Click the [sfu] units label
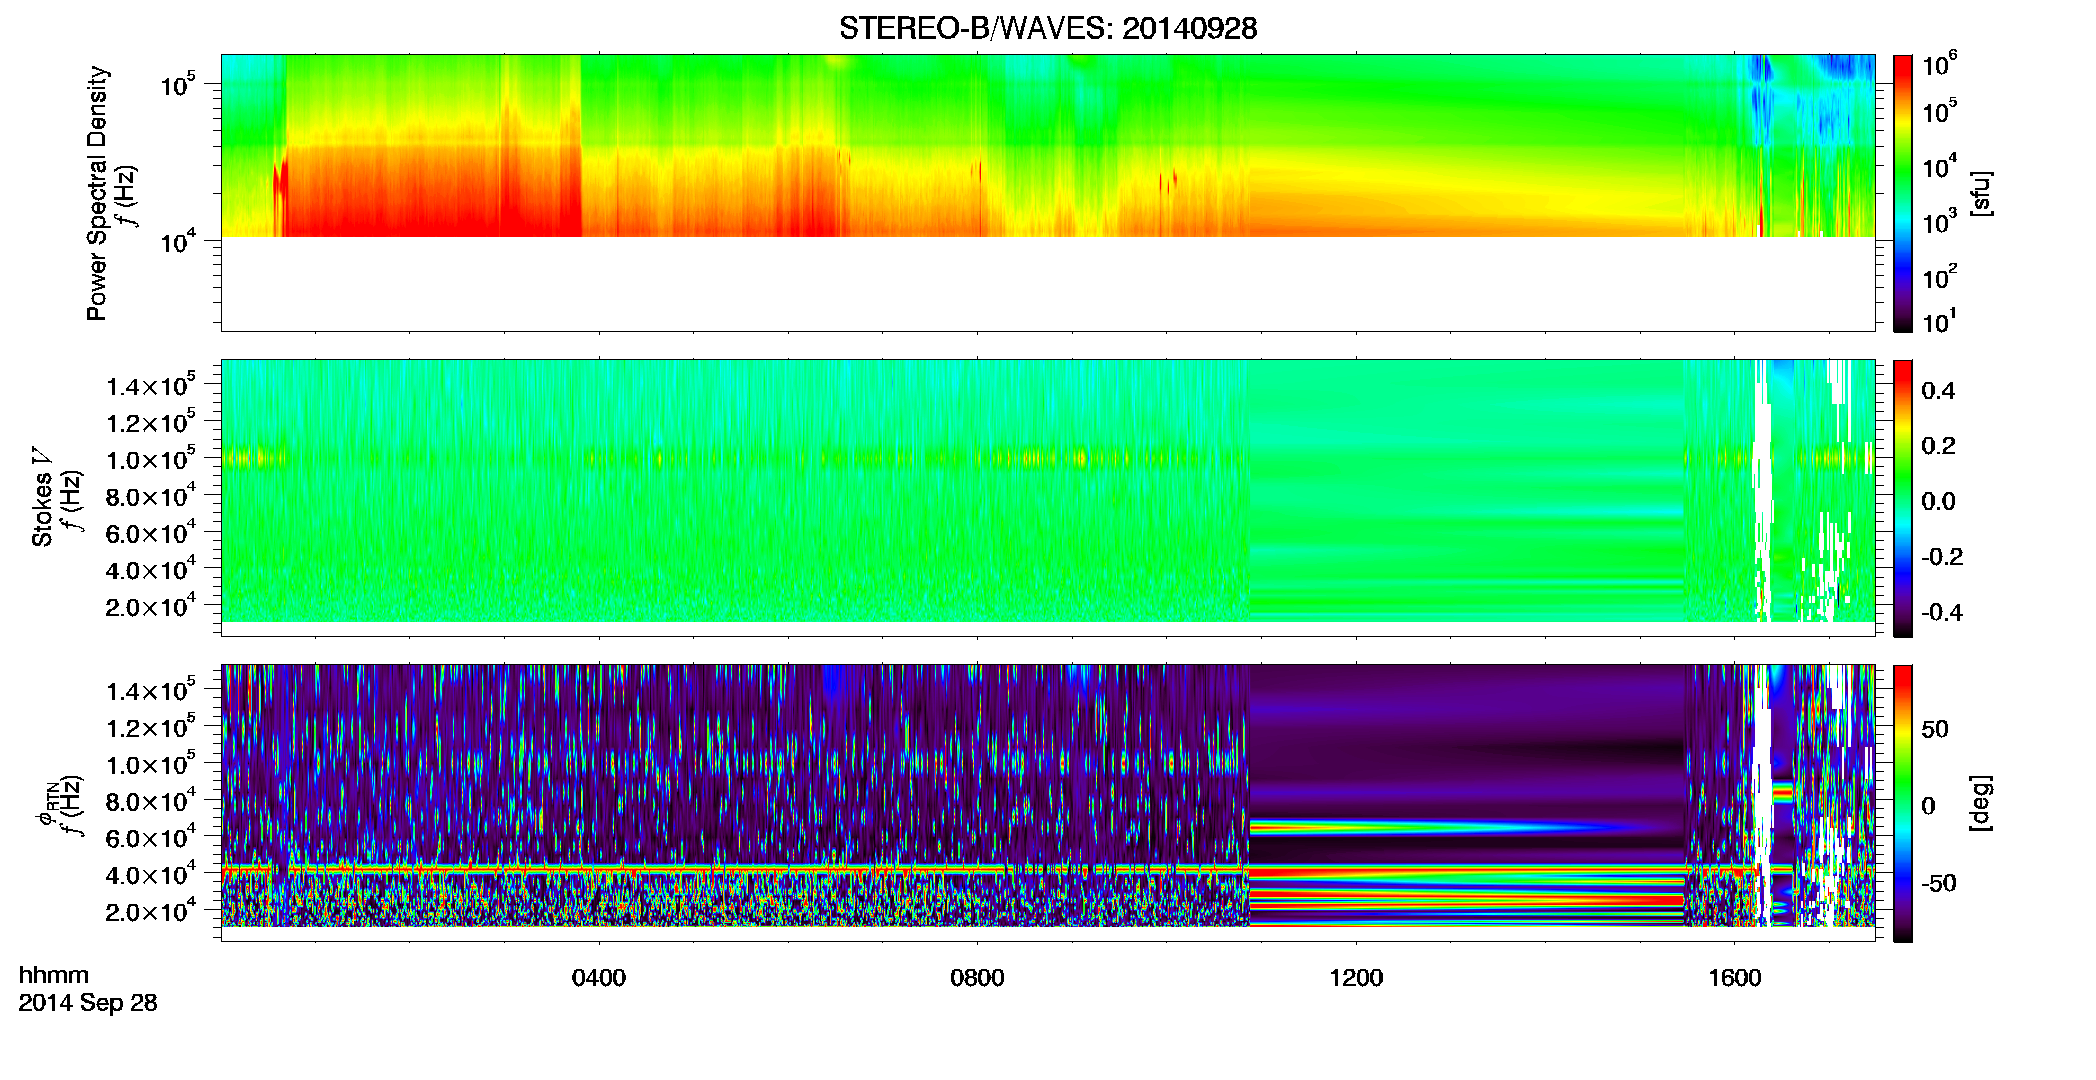This screenshot has width=2096, height=1080. (1980, 193)
